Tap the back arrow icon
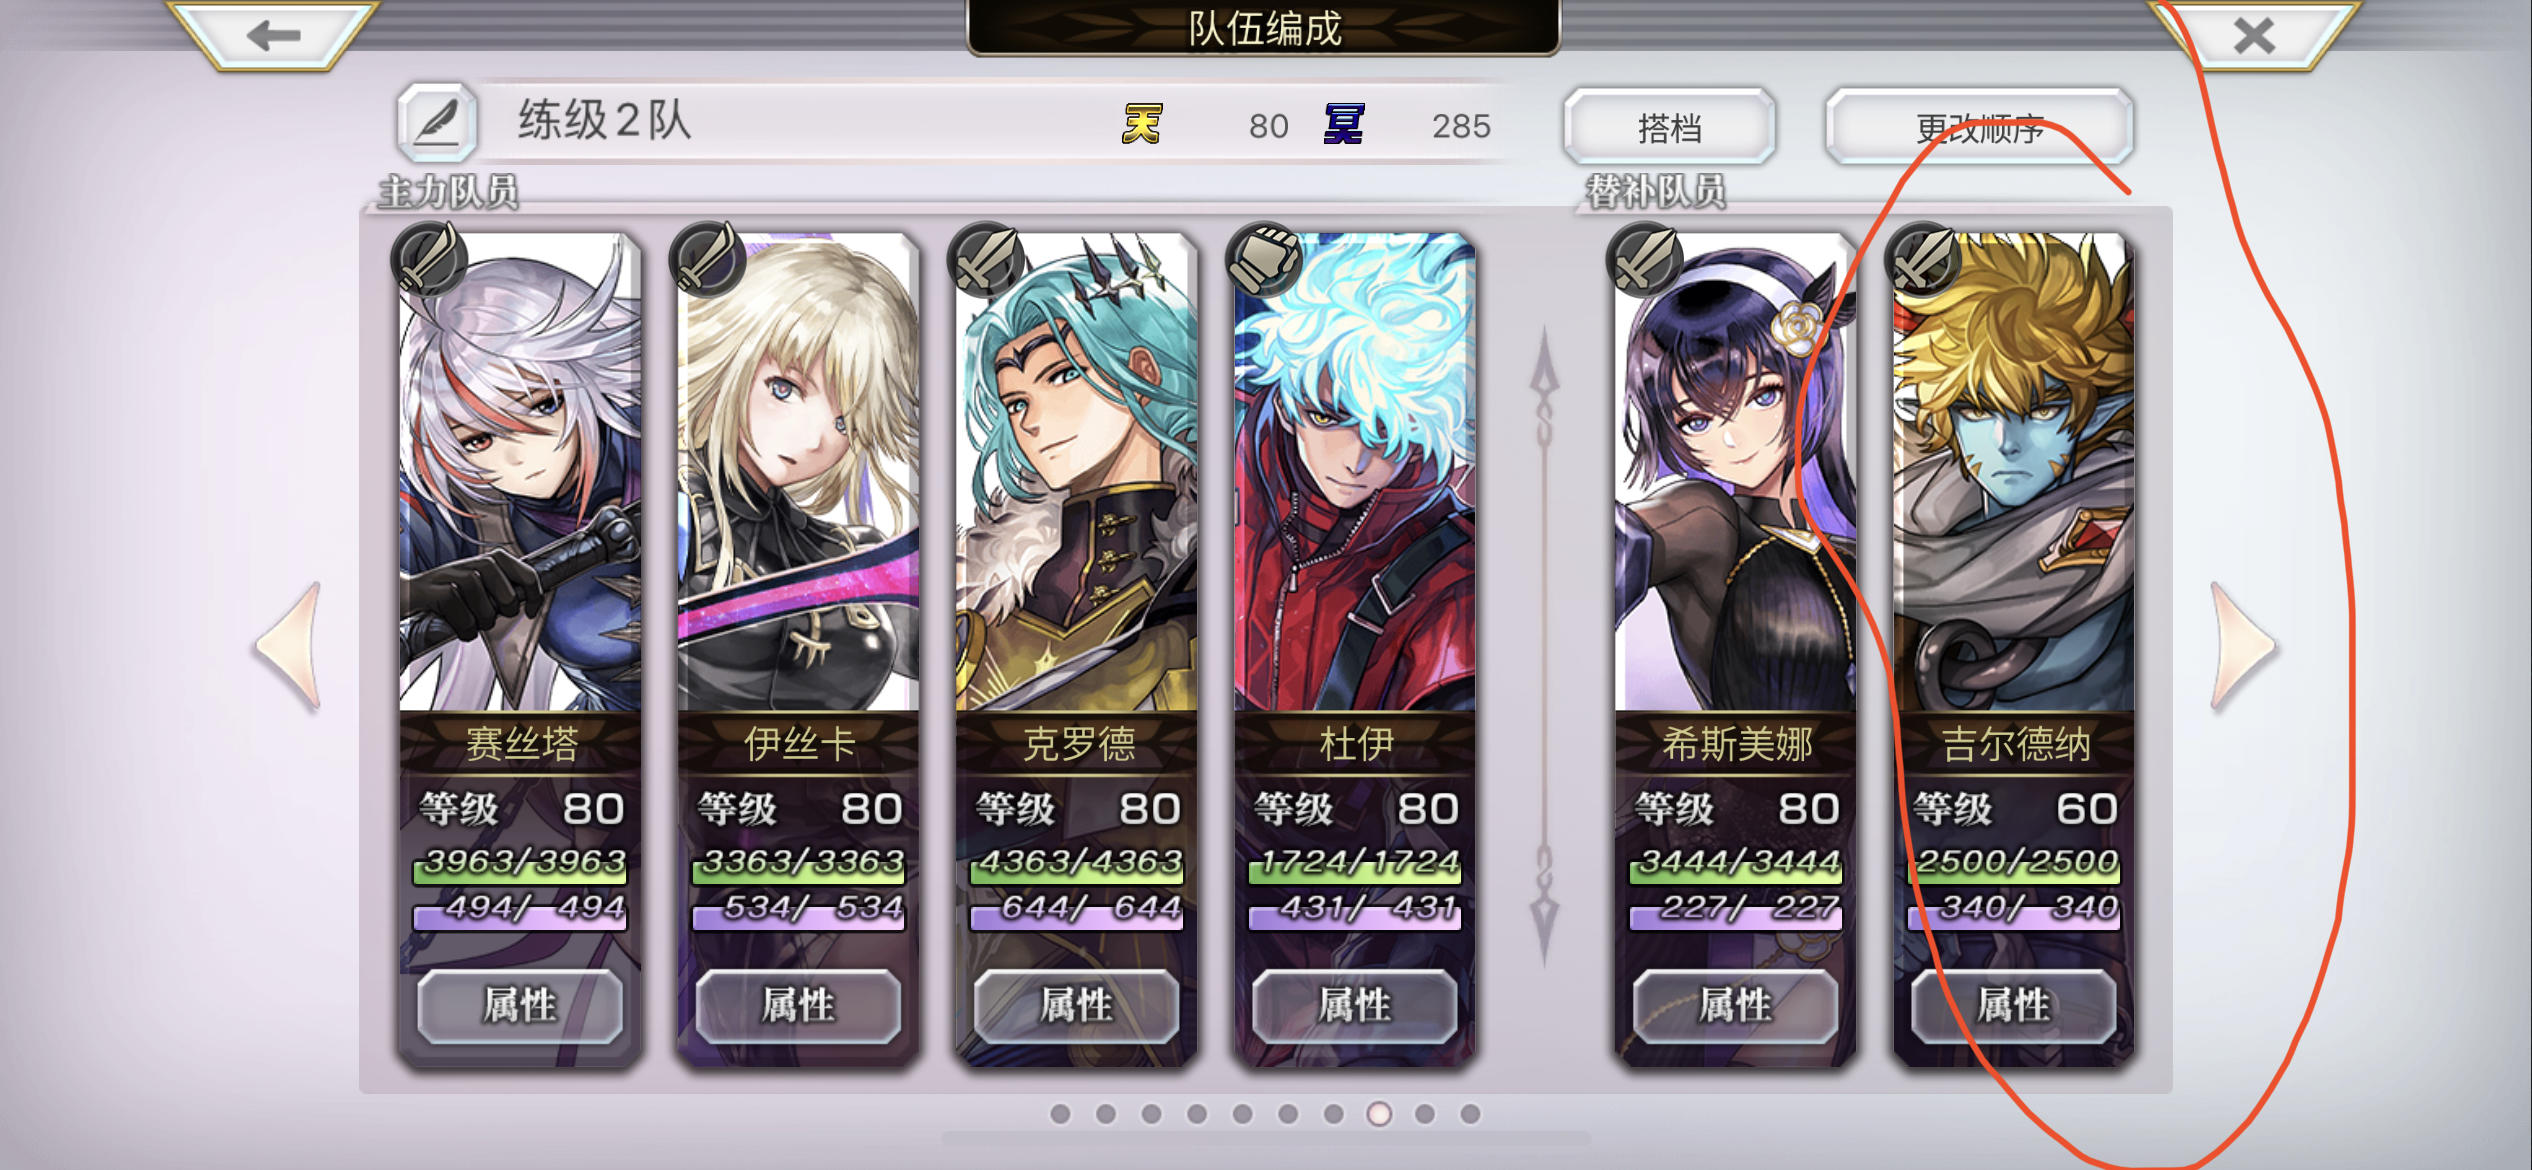This screenshot has height=1170, width=2532. [x=273, y=36]
